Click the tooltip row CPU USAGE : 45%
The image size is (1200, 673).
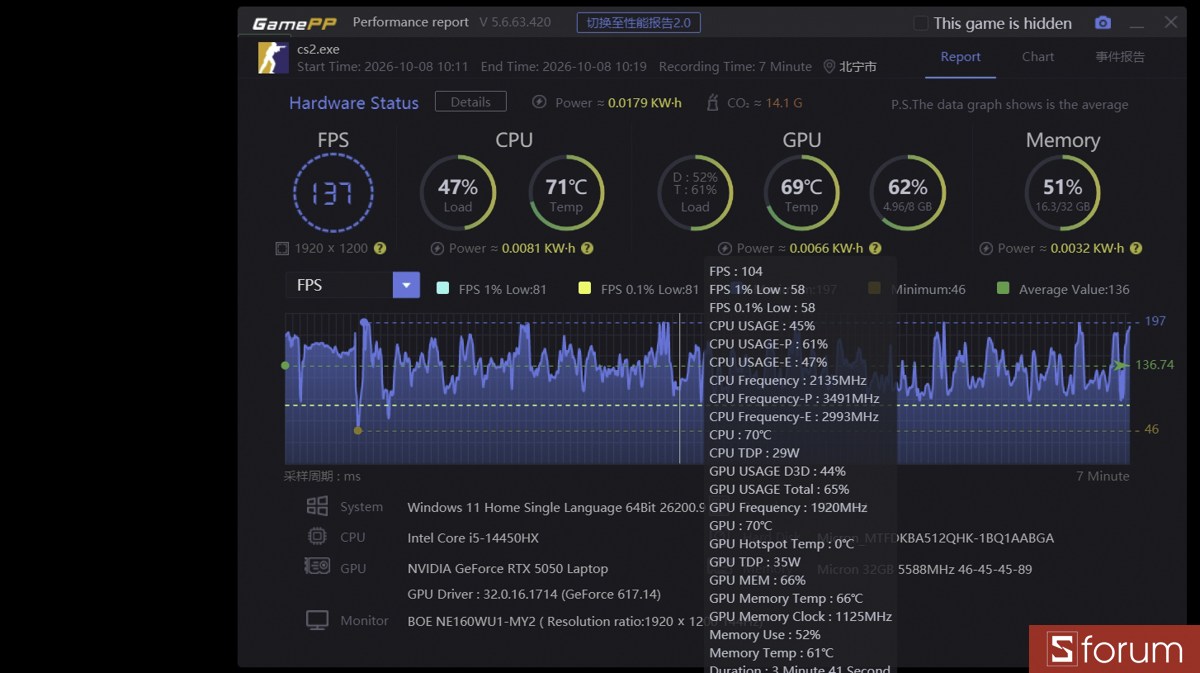pyautogui.click(x=762, y=326)
